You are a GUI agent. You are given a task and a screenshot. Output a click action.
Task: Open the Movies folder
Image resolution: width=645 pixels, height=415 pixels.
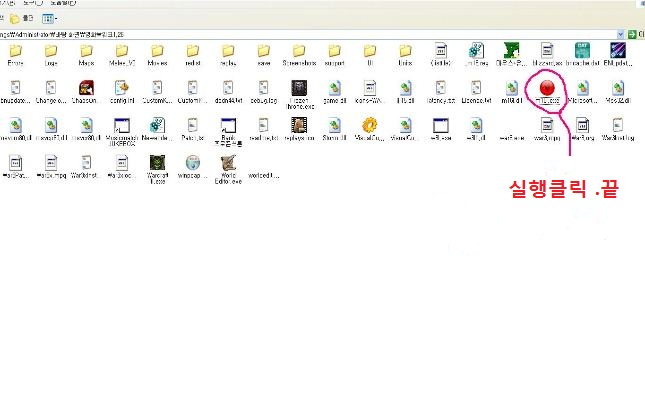156,51
